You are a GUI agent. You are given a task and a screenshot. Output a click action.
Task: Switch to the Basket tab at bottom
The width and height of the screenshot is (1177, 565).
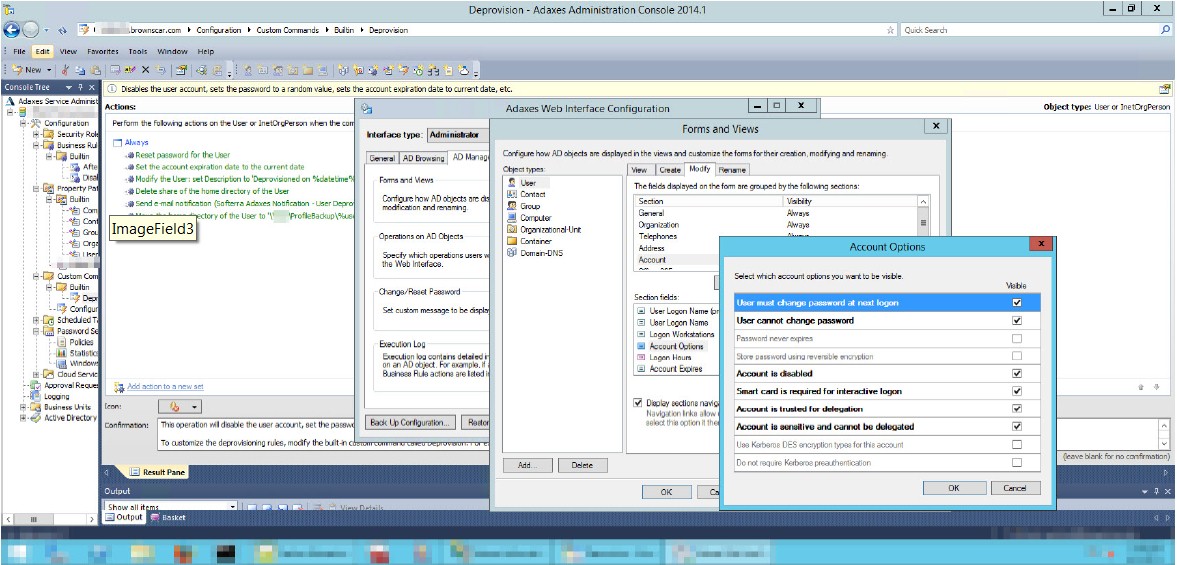point(168,518)
